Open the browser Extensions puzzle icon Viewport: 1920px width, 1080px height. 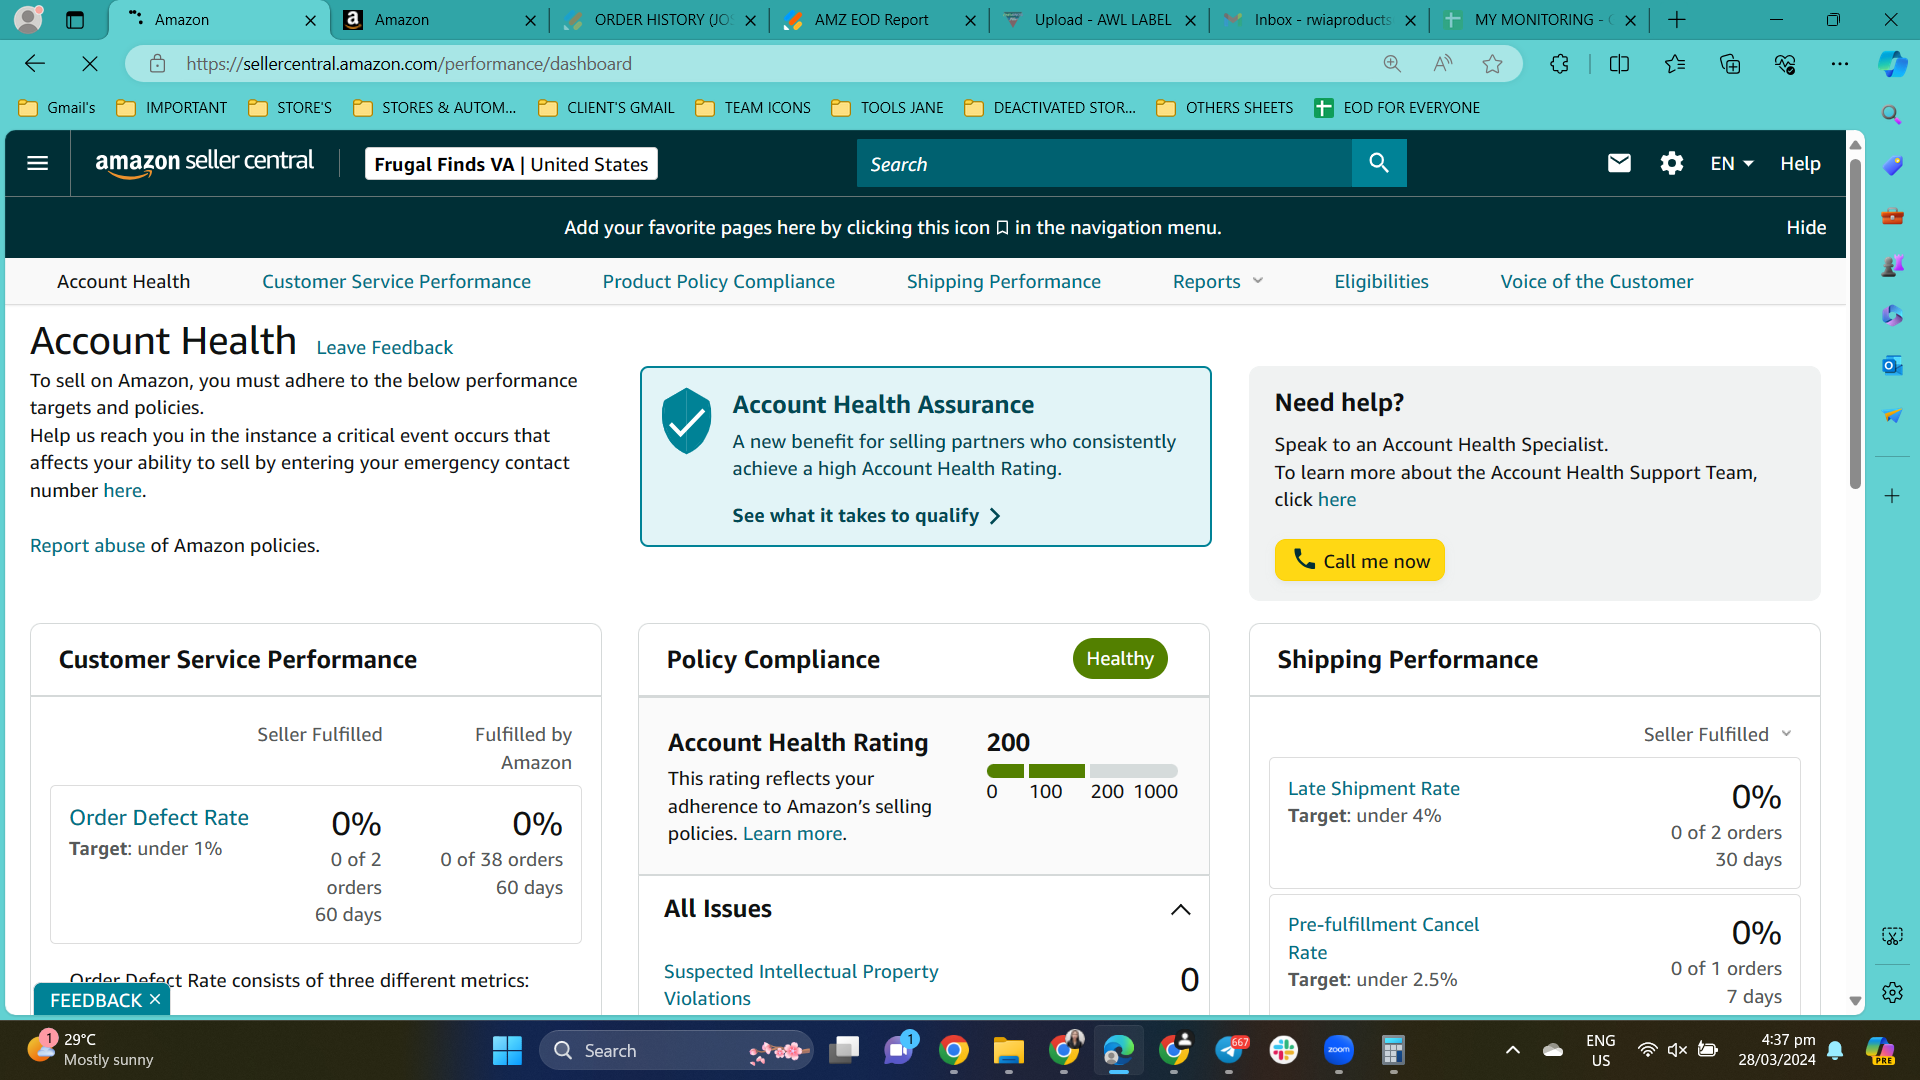tap(1559, 64)
